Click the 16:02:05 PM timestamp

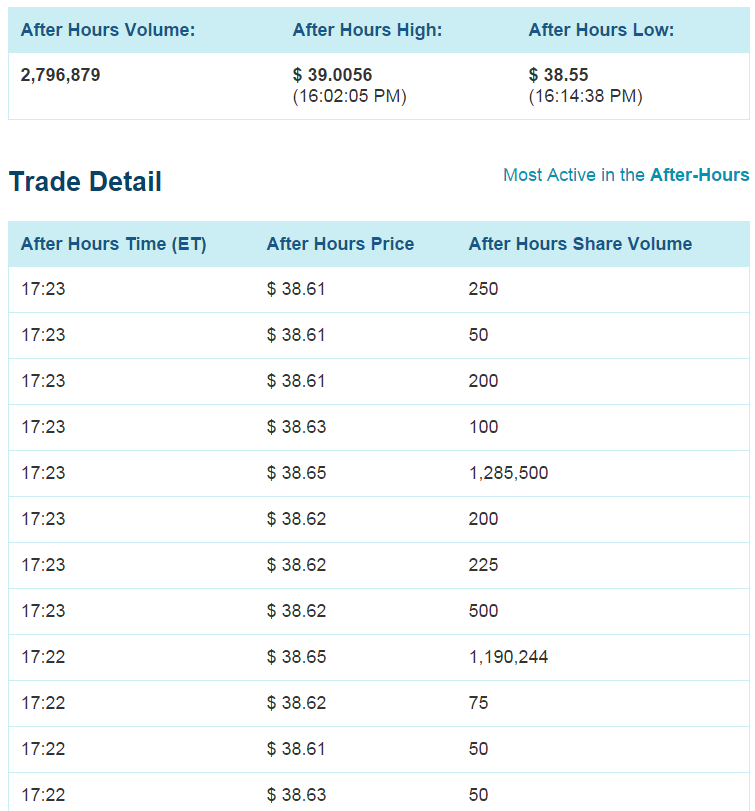pyautogui.click(x=349, y=96)
